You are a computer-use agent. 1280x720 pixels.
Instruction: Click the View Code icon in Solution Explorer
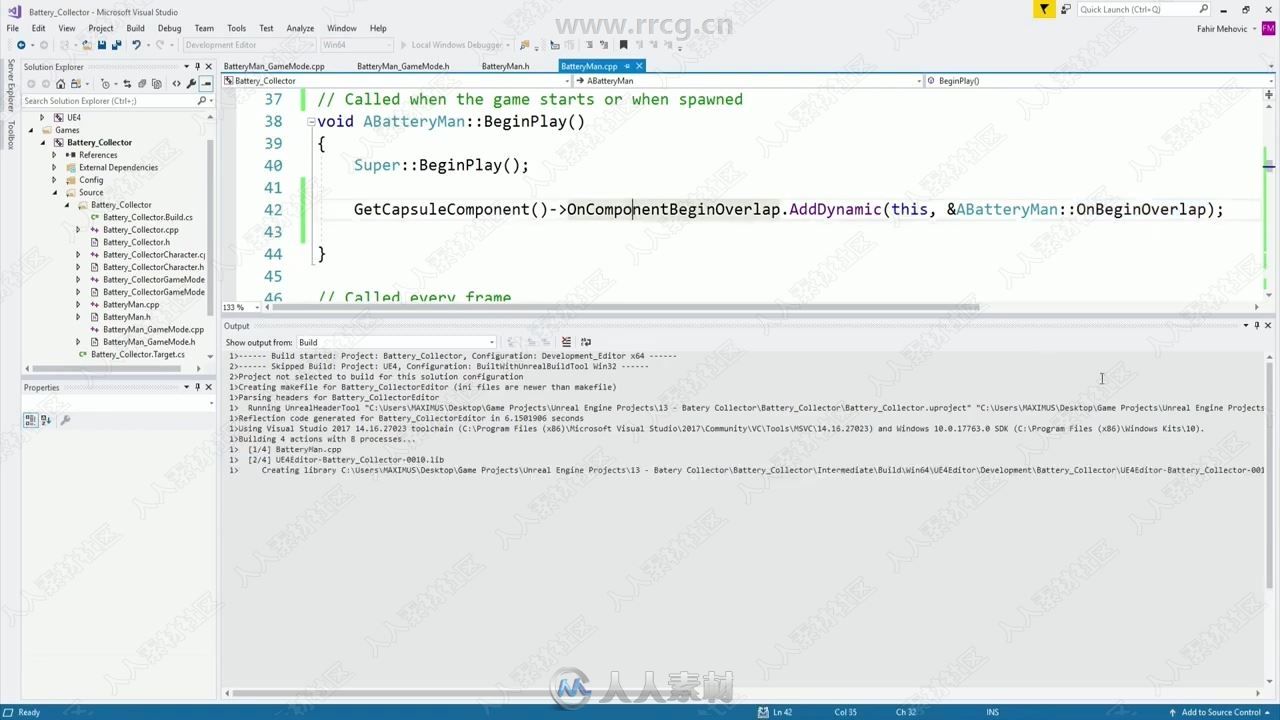coord(177,84)
